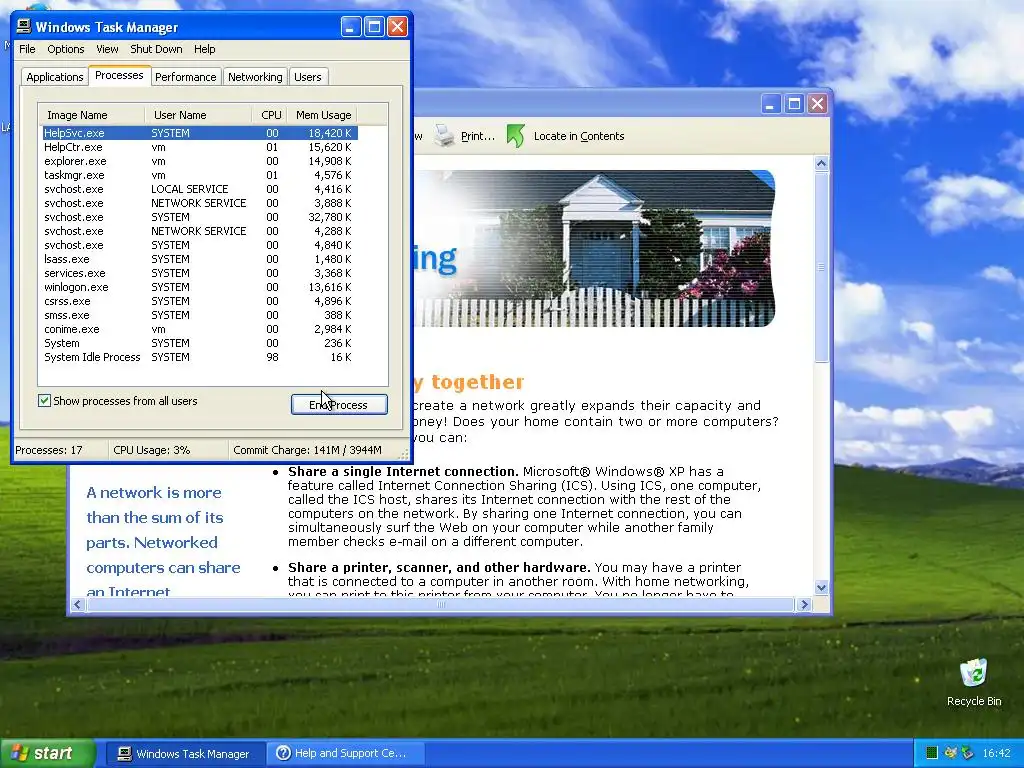Click the taskbar clock showing 16:42
Screen dimensions: 1024x768
pos(996,753)
